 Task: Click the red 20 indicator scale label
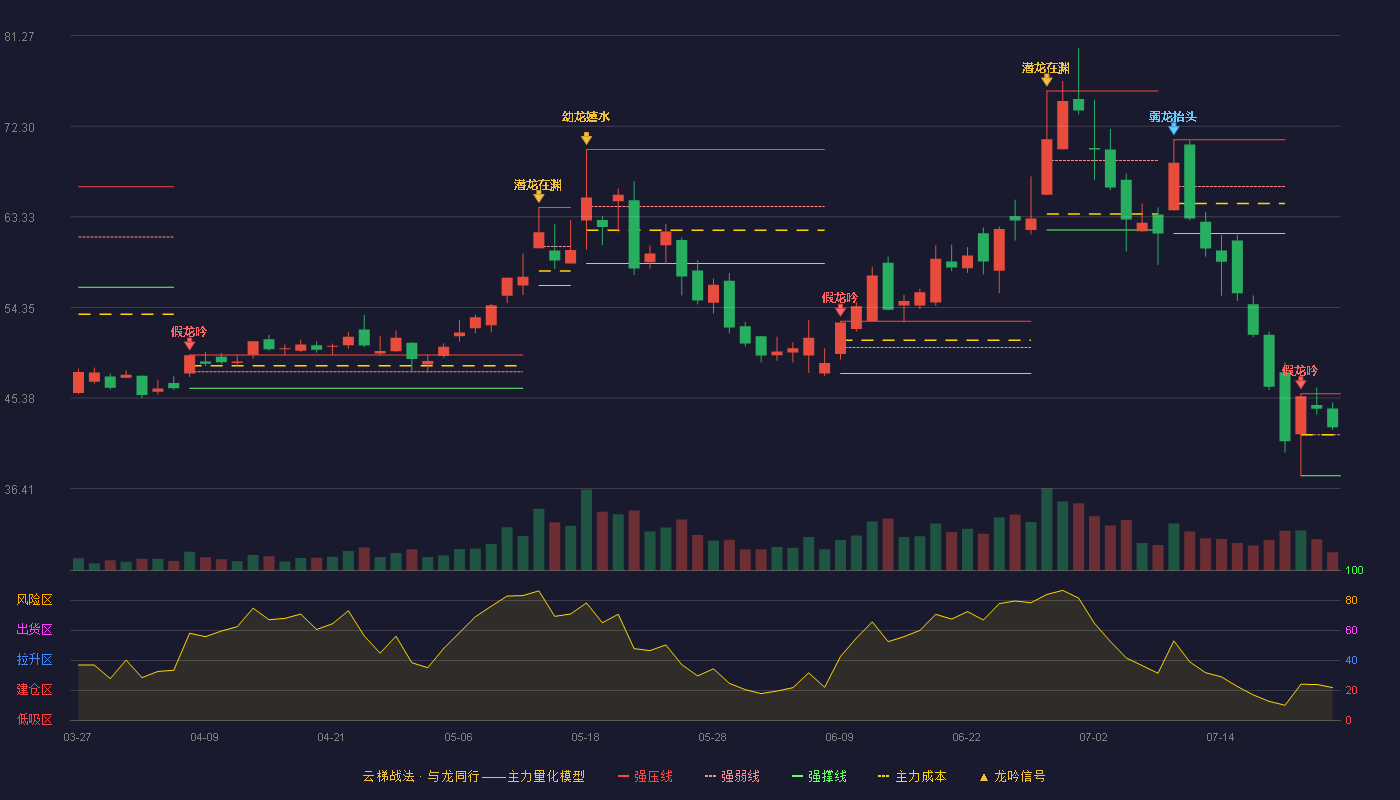pos(1351,691)
